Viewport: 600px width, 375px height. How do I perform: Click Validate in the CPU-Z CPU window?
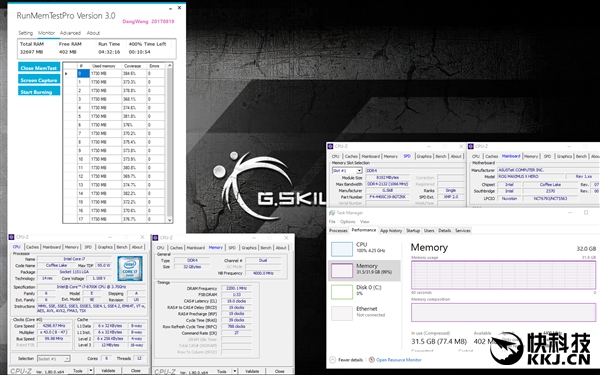[x=108, y=370]
